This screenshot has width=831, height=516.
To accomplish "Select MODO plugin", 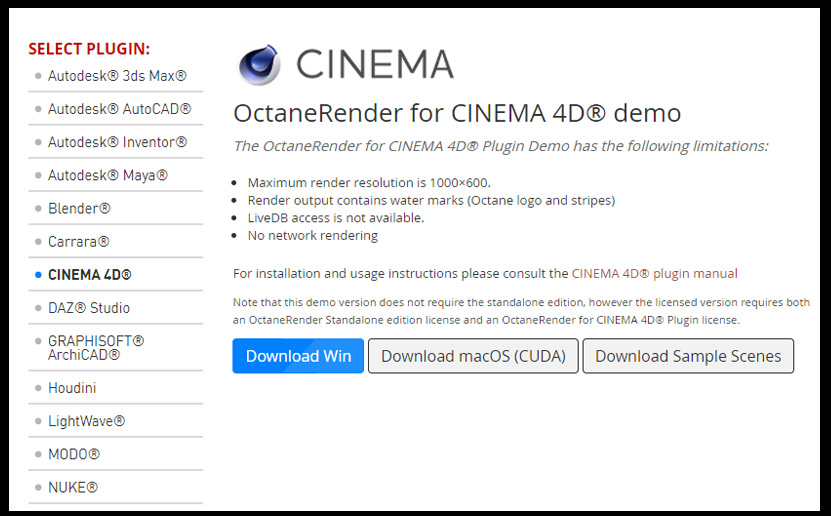I will (x=74, y=454).
